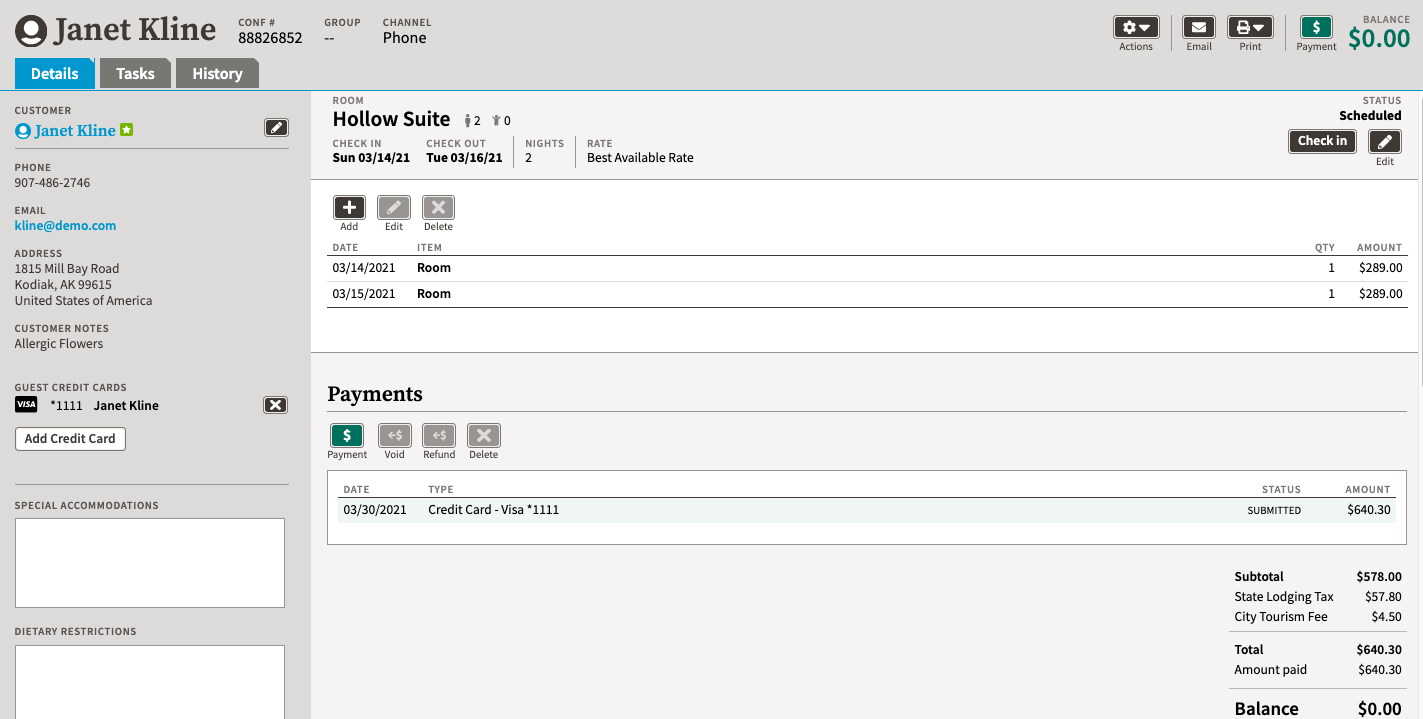Viewport: 1423px width, 719px height.
Task: Click the Print icon in top bar
Action: pyautogui.click(x=1243, y=27)
